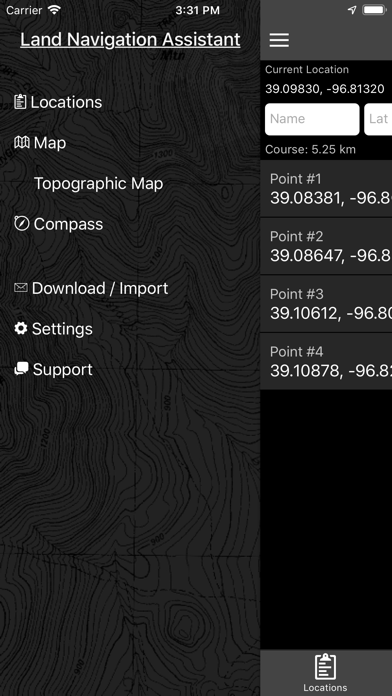Click the envelope icon beside Download / Import
This screenshot has width=392, height=696.
pos(20,288)
